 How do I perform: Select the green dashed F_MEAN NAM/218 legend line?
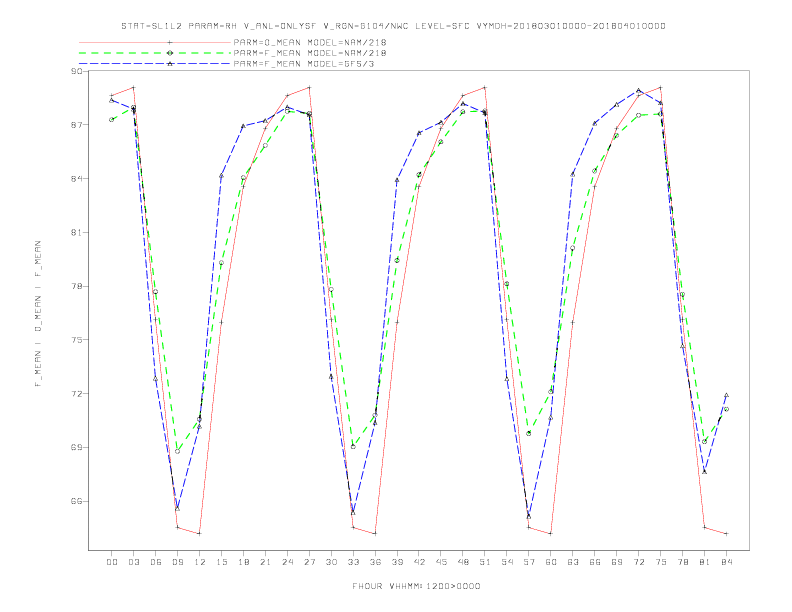(155, 53)
